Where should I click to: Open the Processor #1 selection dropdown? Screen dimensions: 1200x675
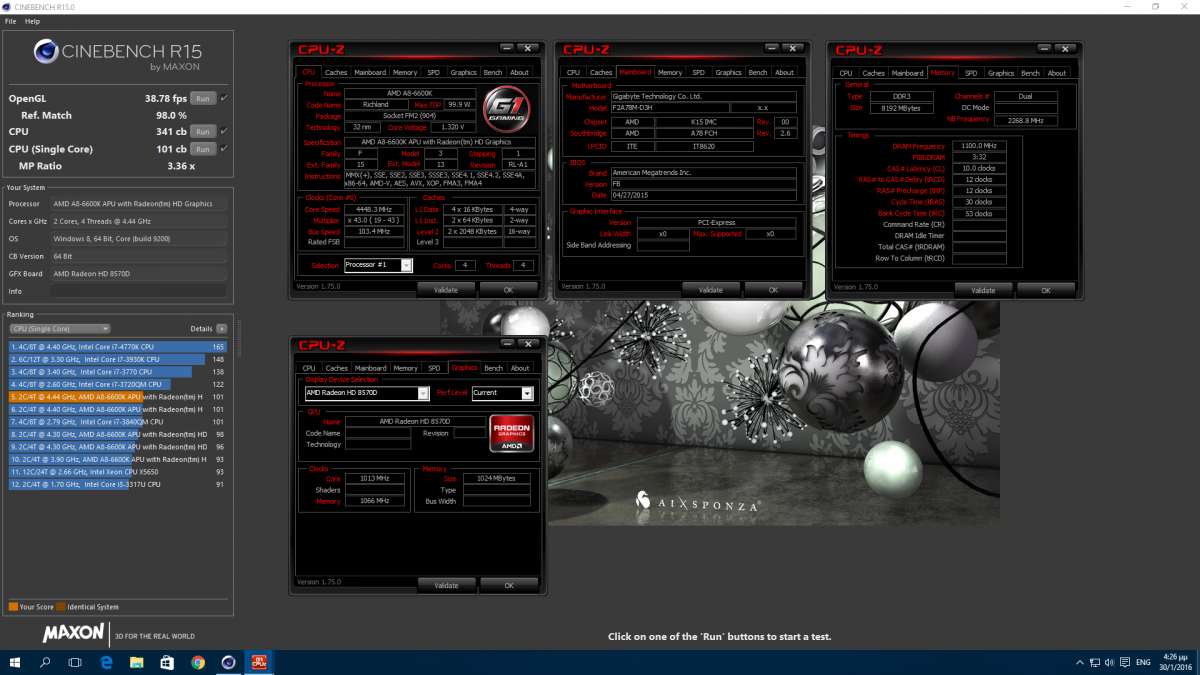(378, 265)
